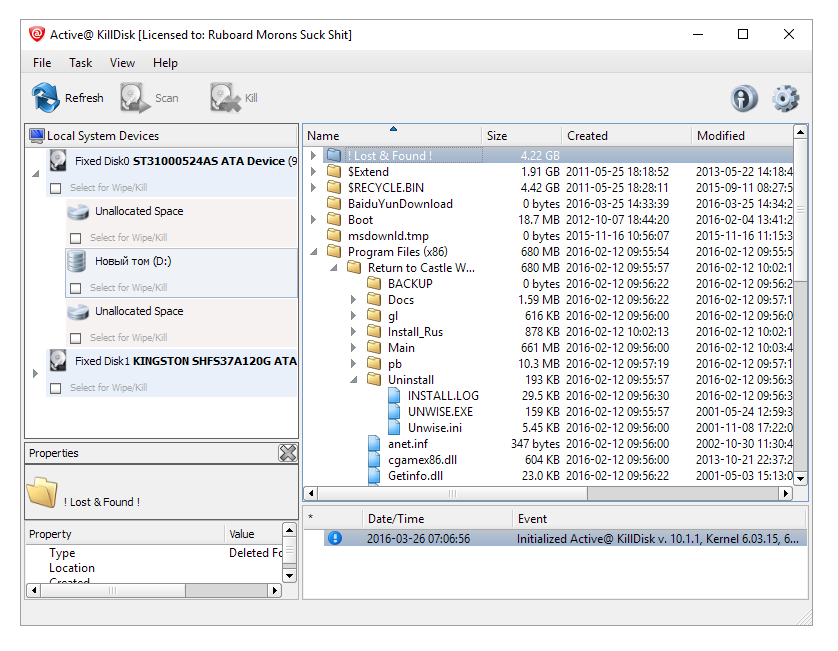Click the BACKUP folder icon
Screen dimensions: 838x651
tap(374, 283)
